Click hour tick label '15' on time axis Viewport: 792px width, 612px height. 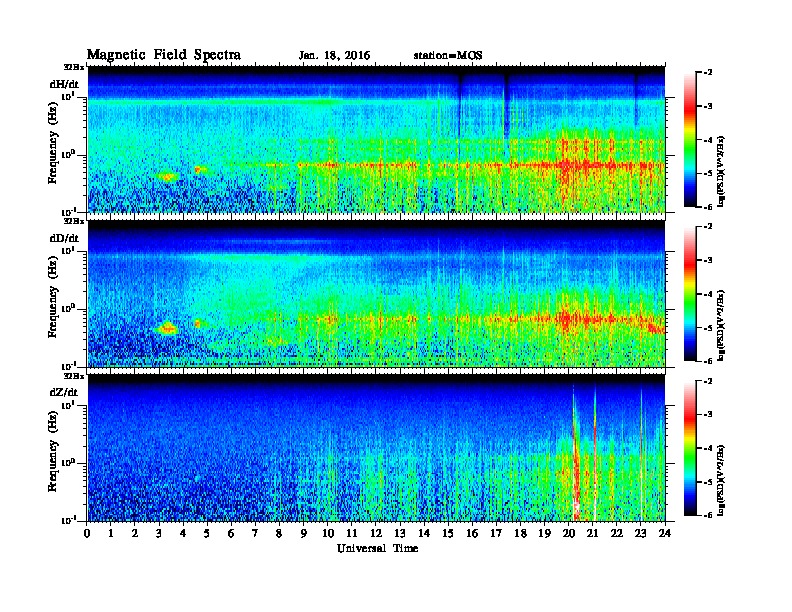pyautogui.click(x=448, y=533)
